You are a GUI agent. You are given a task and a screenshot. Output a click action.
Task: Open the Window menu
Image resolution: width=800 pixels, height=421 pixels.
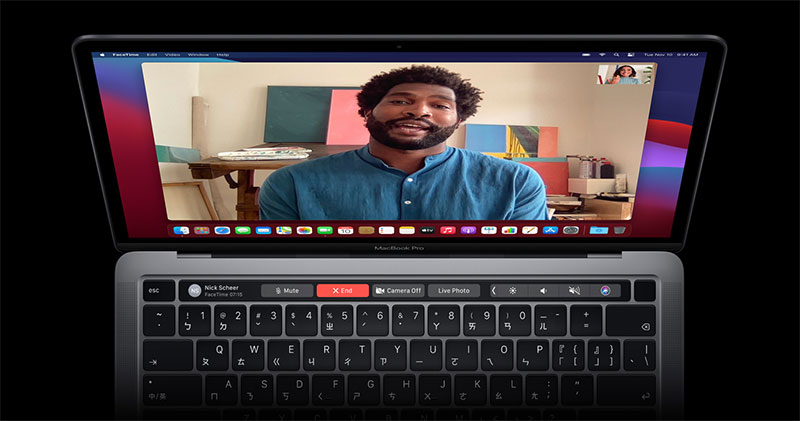(x=198, y=55)
